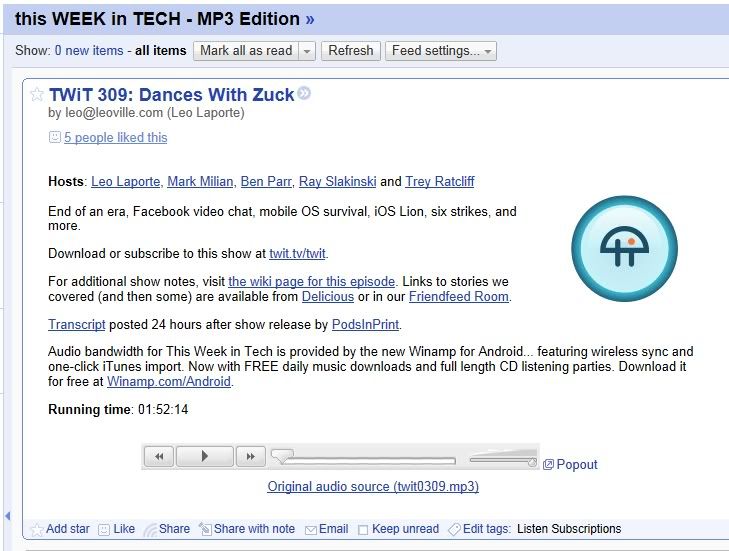Tick the Keep unread checkbox
The image size is (729, 551).
click(x=363, y=530)
